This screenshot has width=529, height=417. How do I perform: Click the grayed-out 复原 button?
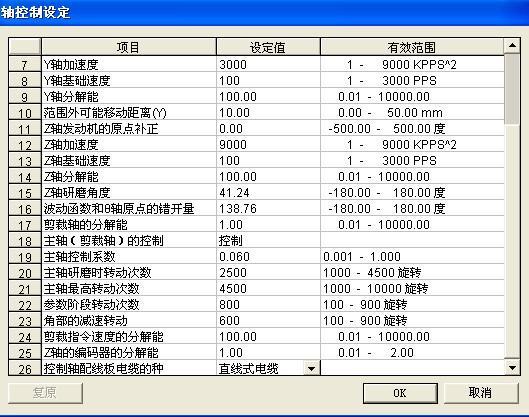(x=45, y=393)
